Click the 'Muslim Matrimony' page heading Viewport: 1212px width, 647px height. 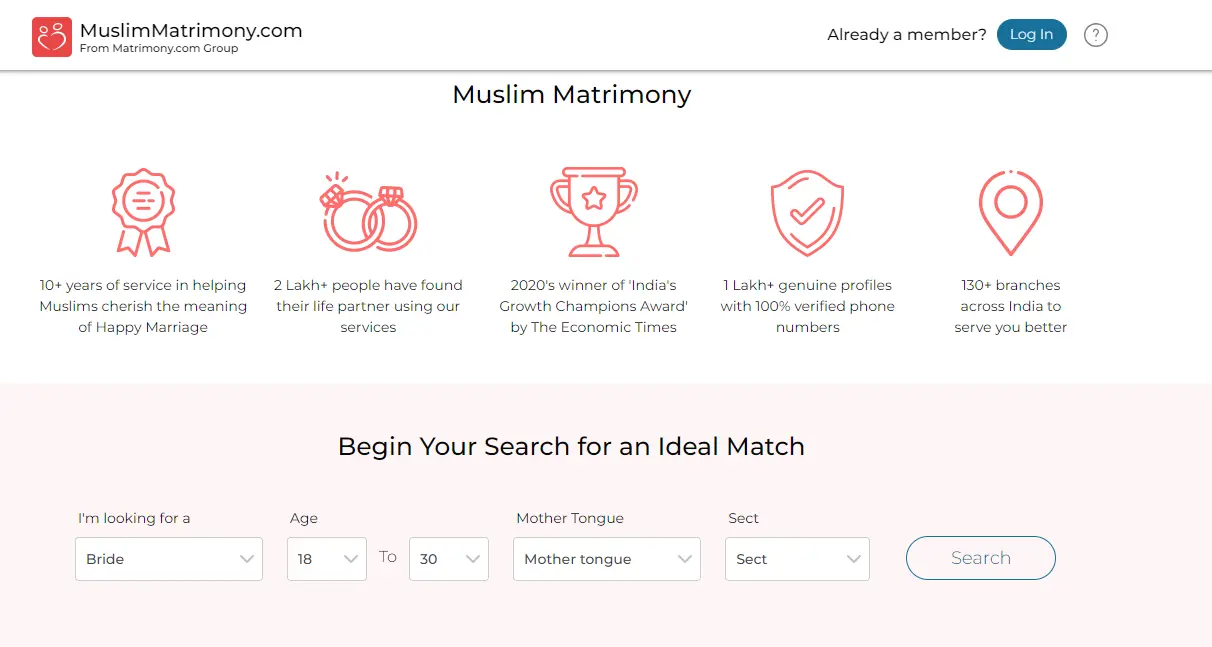(571, 95)
